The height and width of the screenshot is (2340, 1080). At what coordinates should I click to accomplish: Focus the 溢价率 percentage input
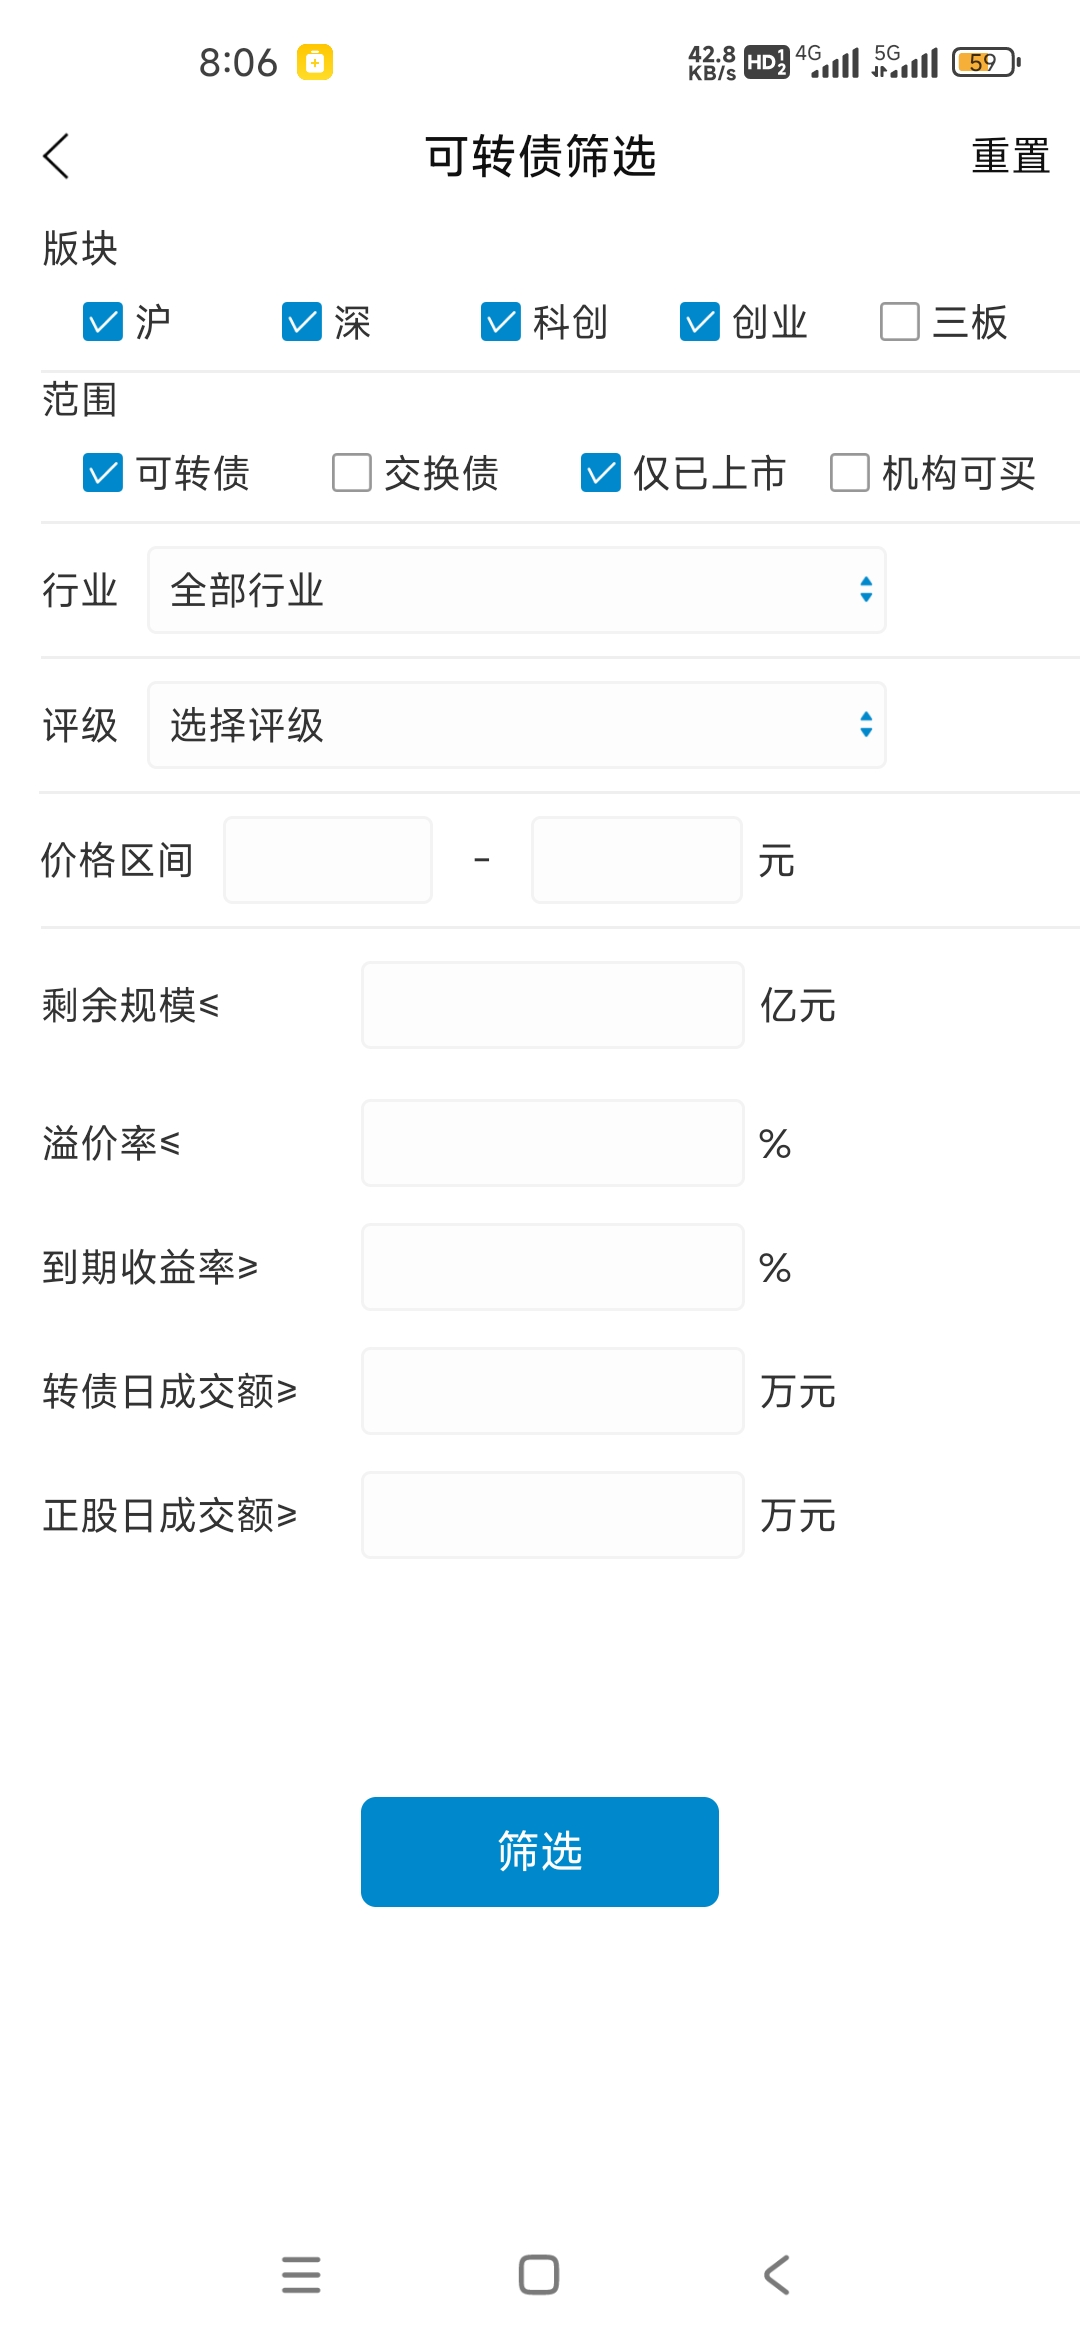(x=552, y=1143)
